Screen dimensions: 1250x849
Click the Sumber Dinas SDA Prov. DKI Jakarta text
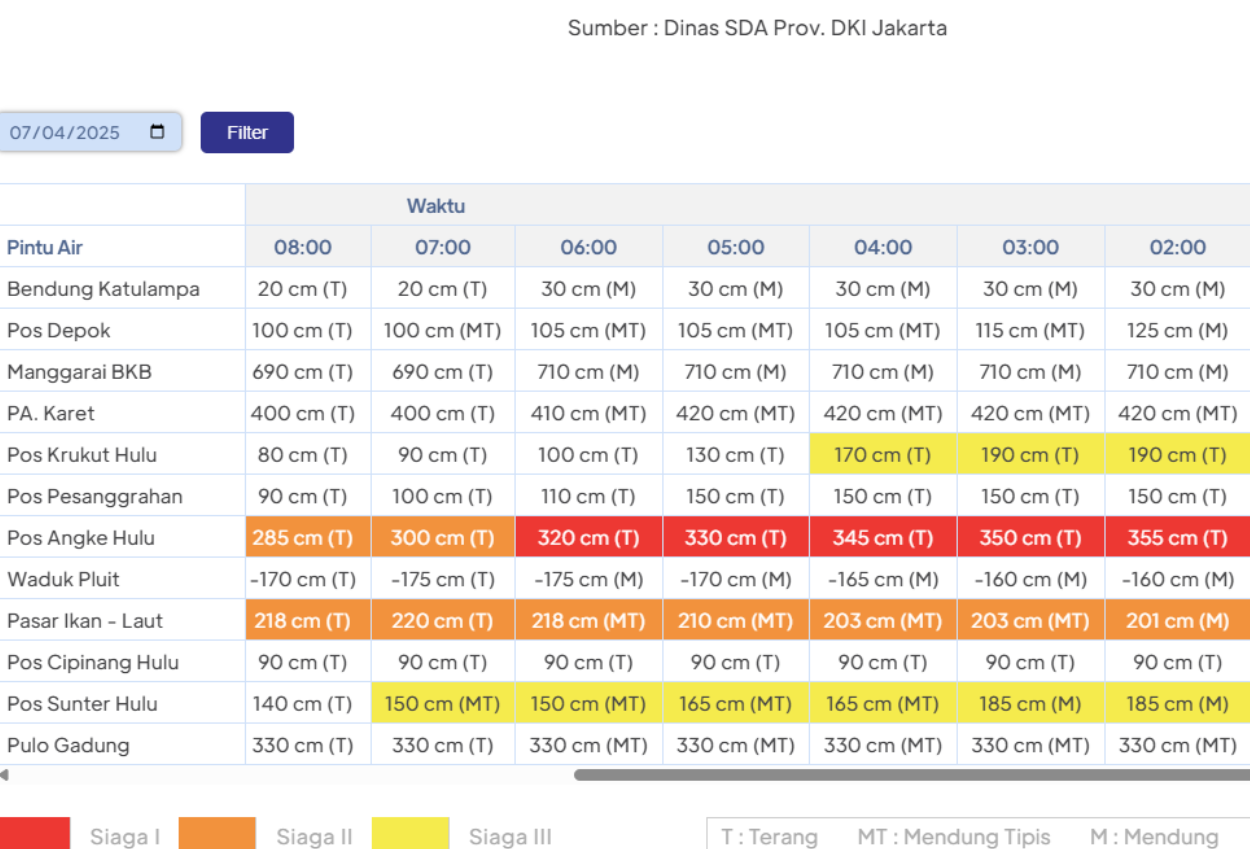pos(757,28)
